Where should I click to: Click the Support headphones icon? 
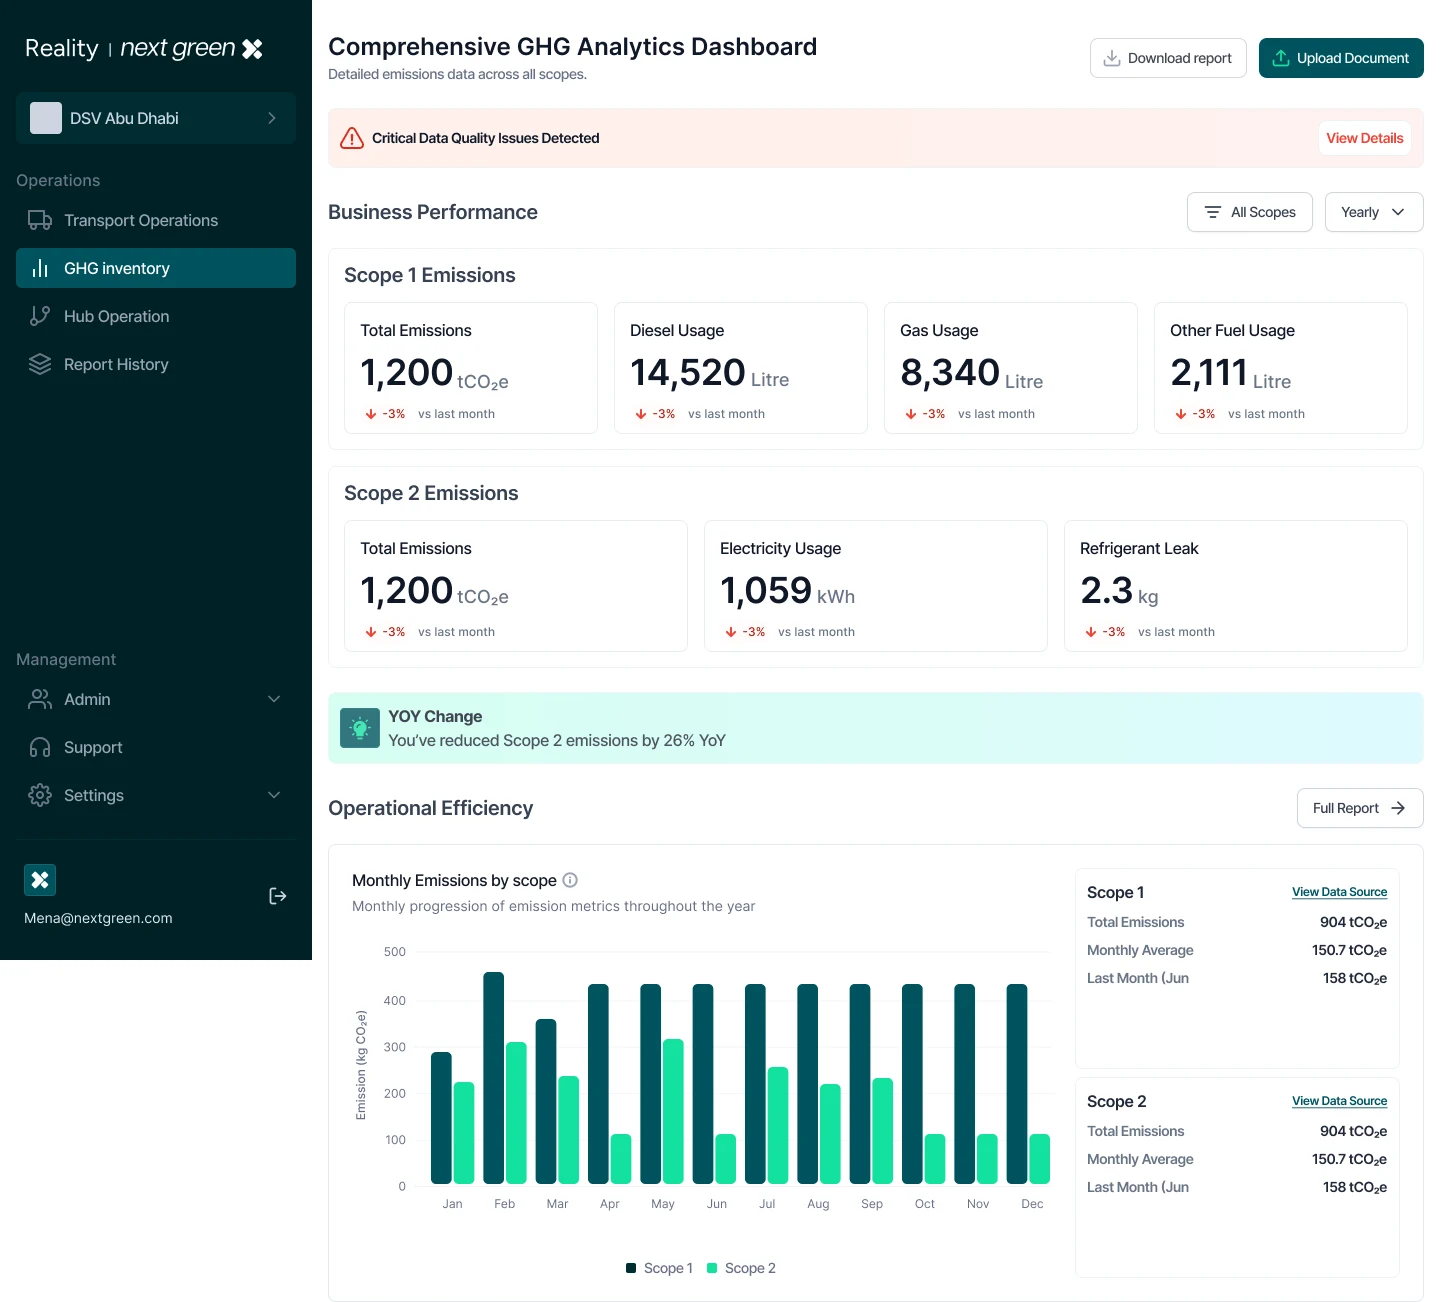(40, 747)
